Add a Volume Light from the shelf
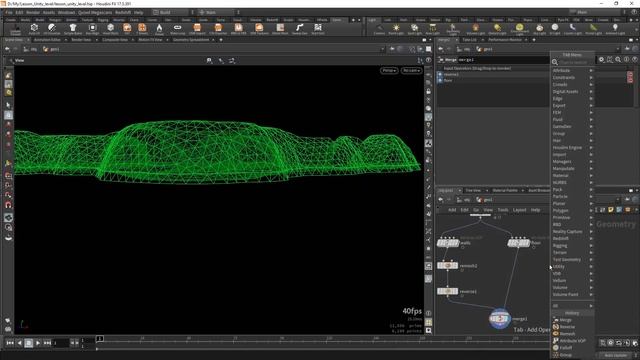The image size is (640, 360). coord(475,29)
